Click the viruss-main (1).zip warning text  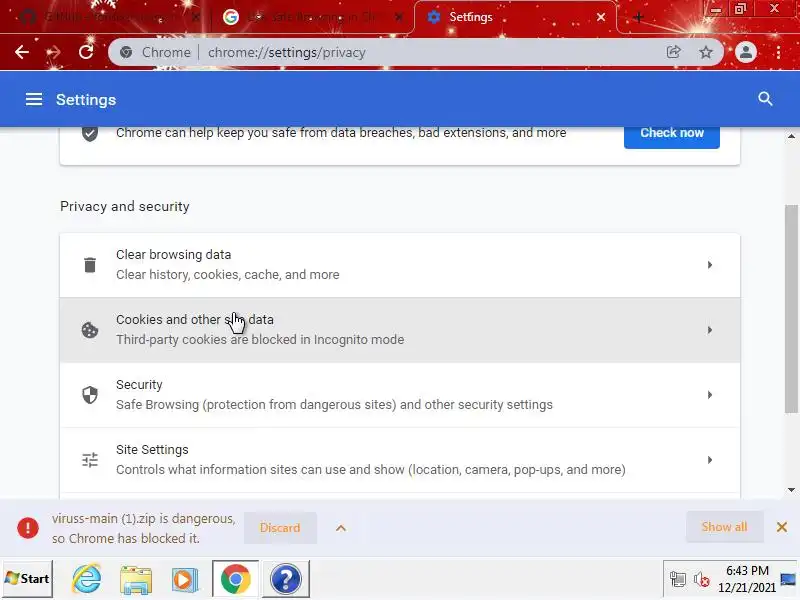tap(143, 528)
